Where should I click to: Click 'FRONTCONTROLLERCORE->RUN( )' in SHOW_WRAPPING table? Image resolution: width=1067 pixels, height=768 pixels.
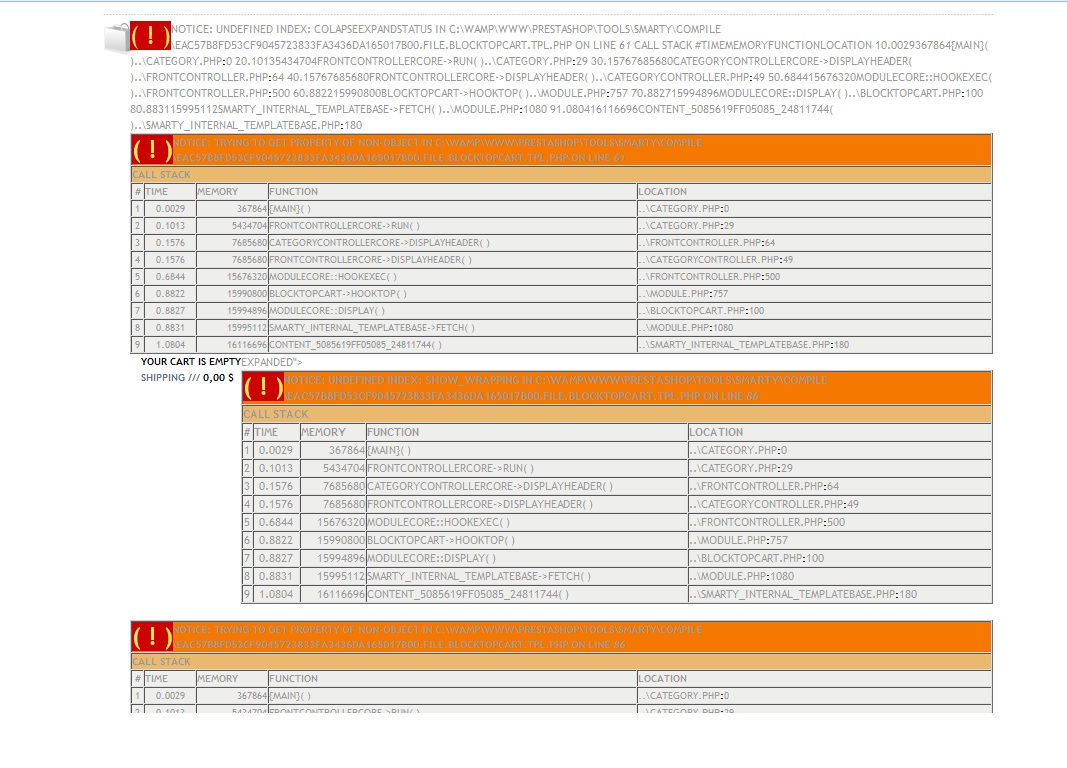click(x=450, y=468)
